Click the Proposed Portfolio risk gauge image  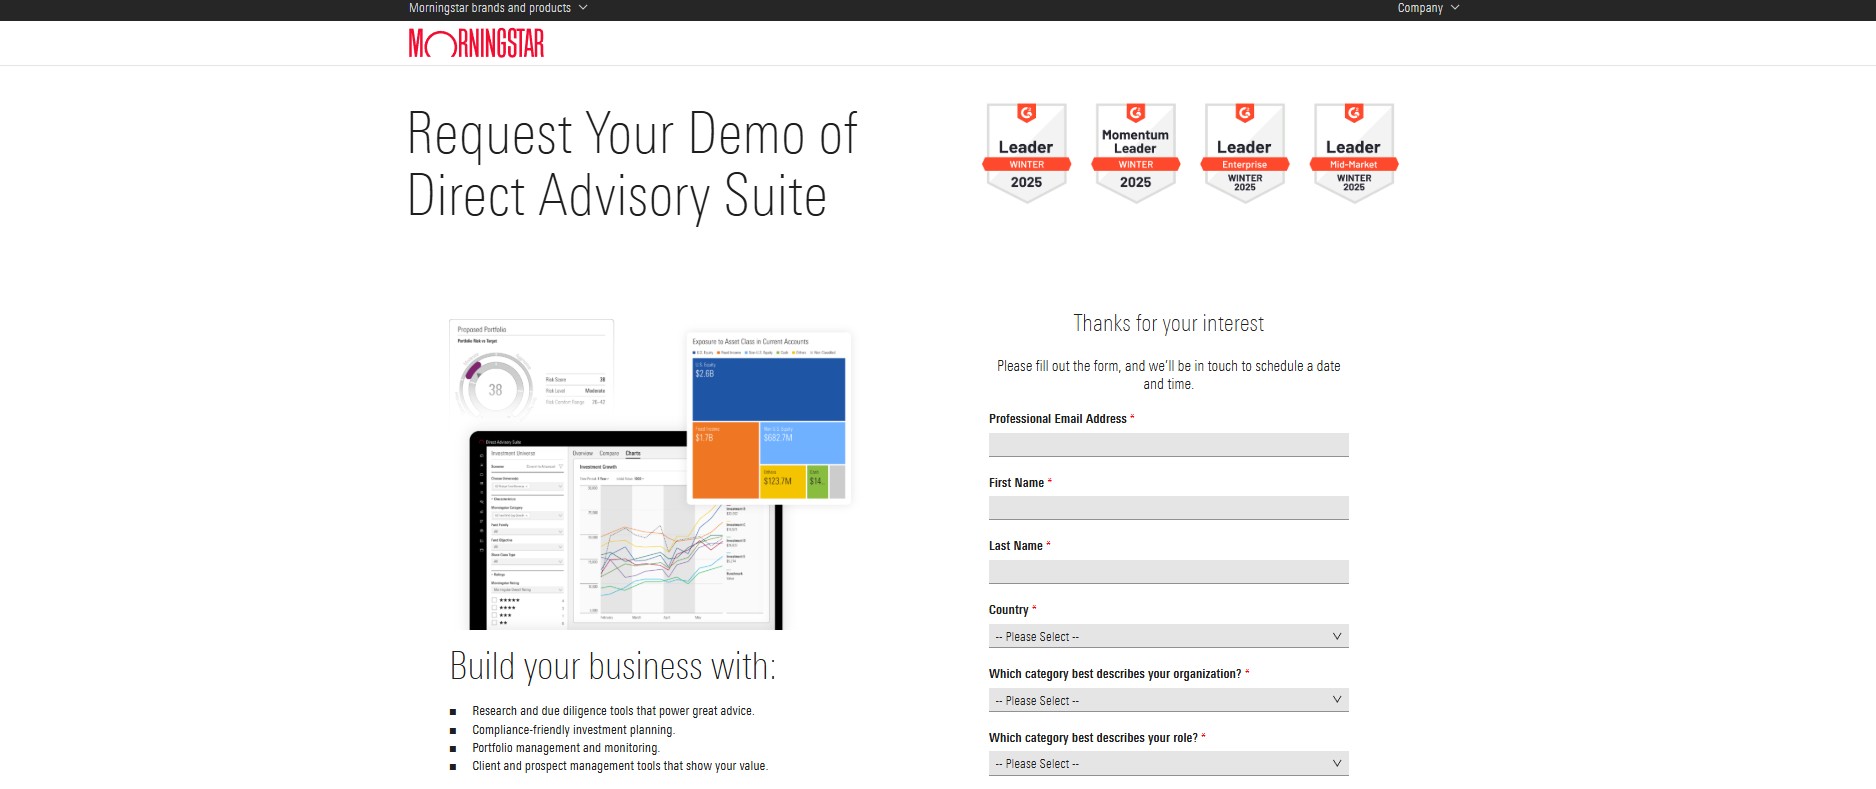[x=531, y=370]
